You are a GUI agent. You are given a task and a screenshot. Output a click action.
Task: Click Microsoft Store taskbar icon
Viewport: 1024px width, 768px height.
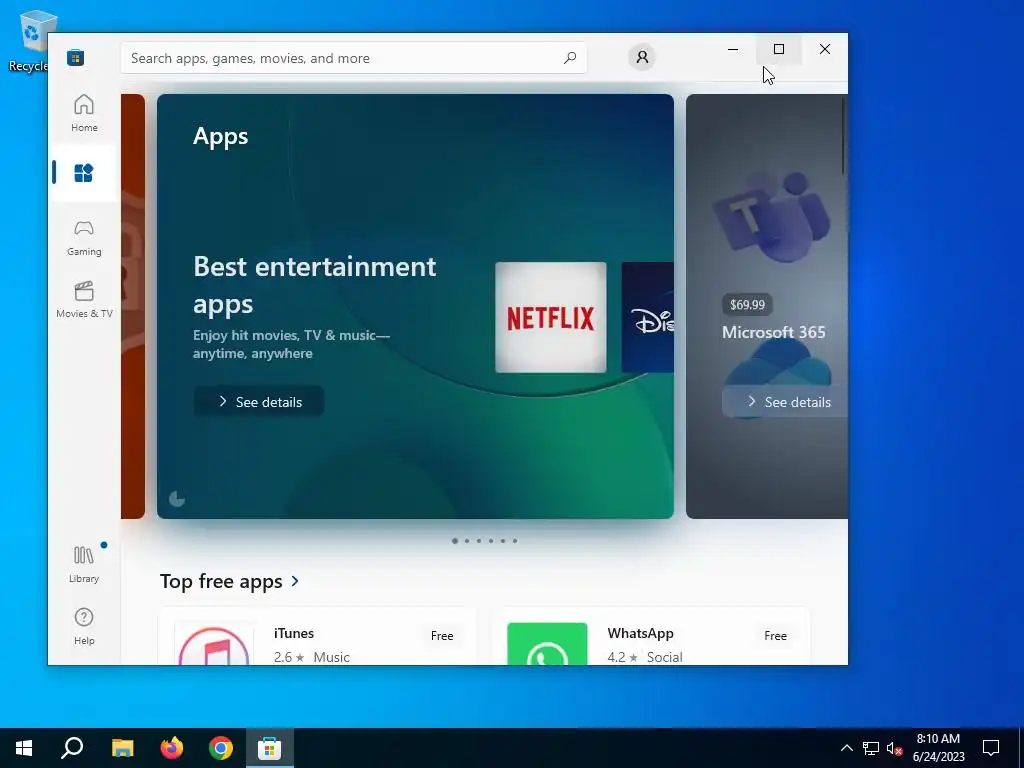(270, 748)
